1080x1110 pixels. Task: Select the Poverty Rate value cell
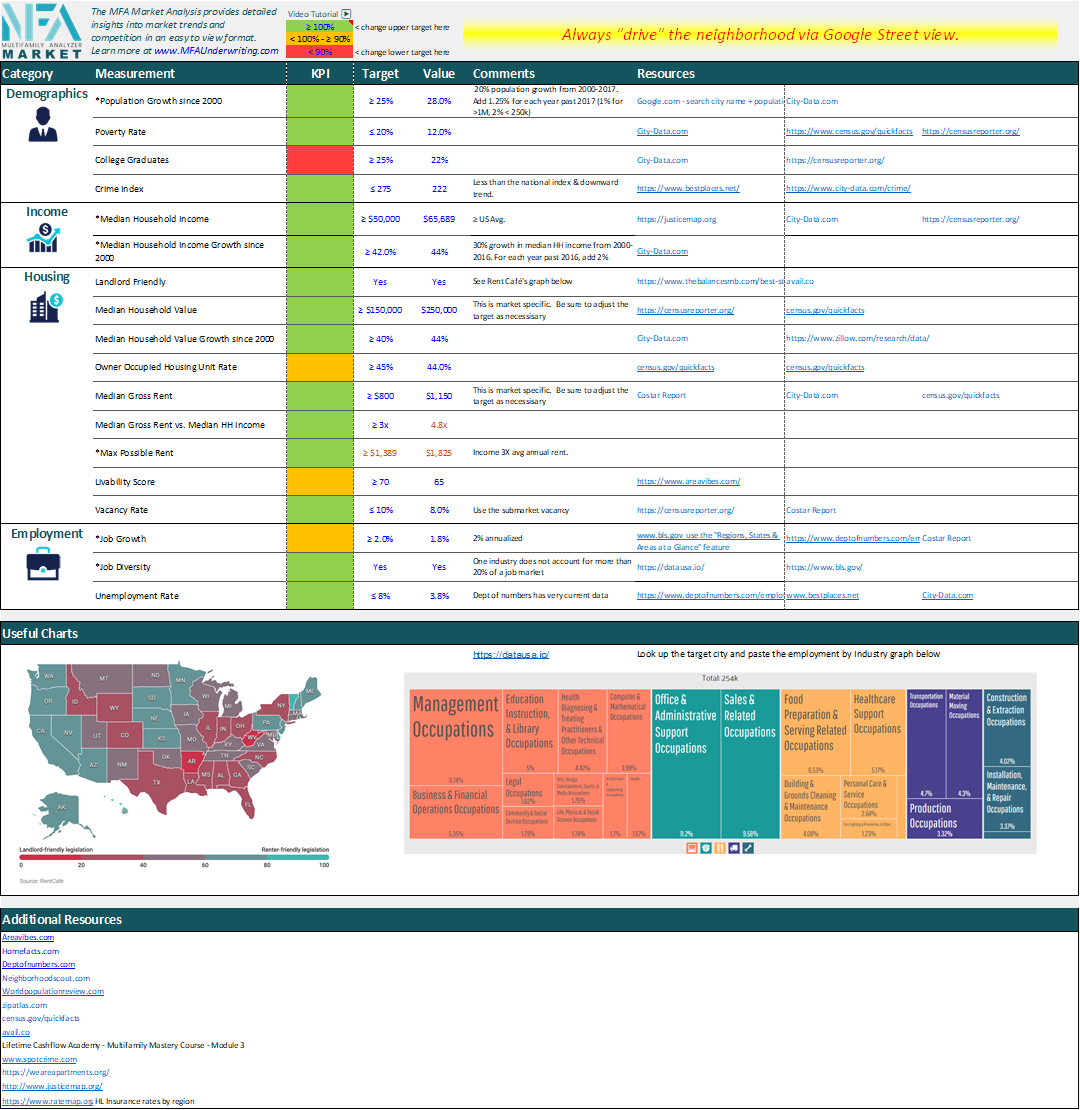(438, 132)
